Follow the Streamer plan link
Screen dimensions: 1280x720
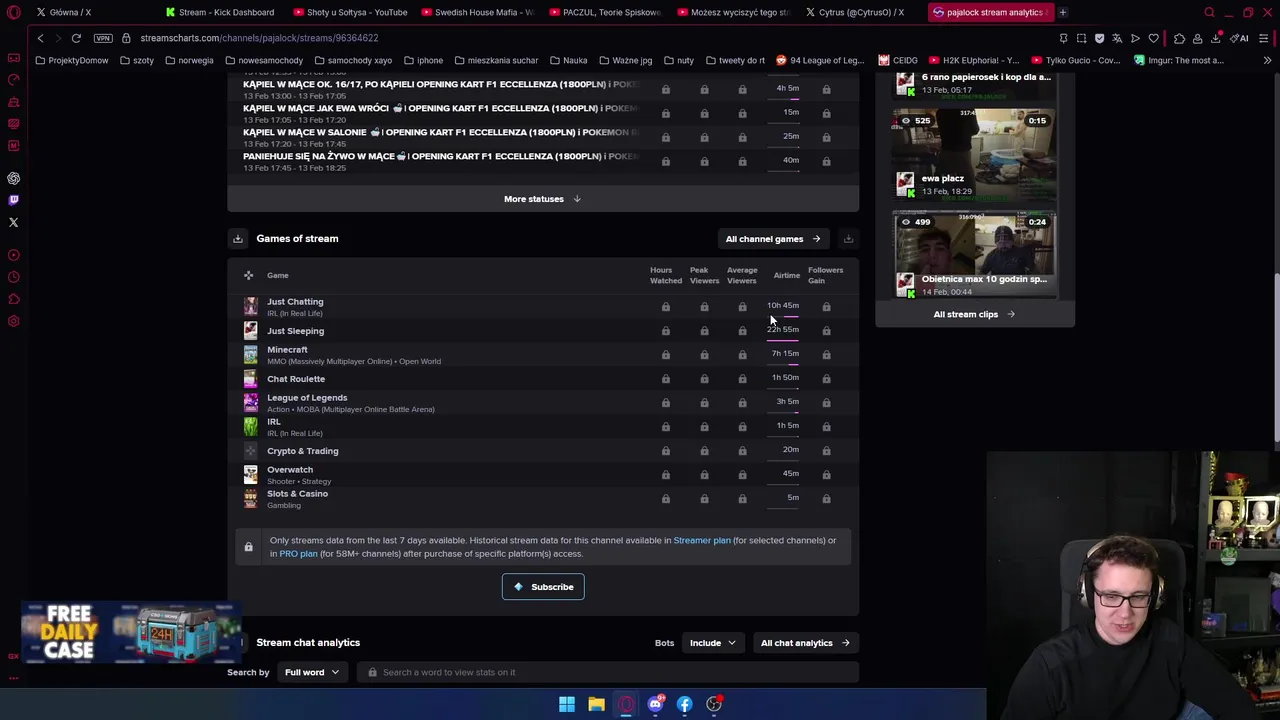point(702,540)
